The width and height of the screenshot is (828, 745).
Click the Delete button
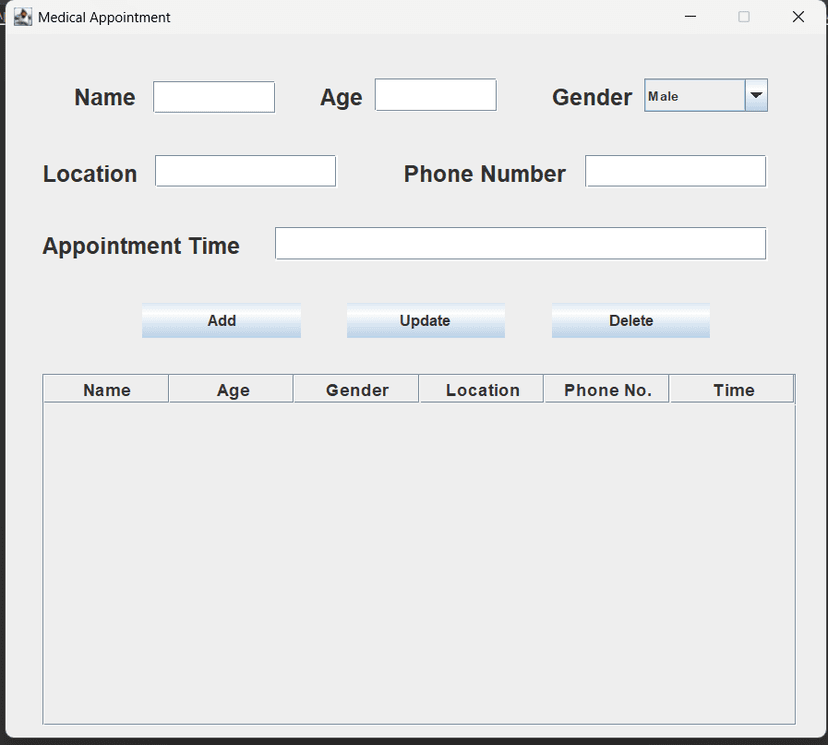click(630, 320)
